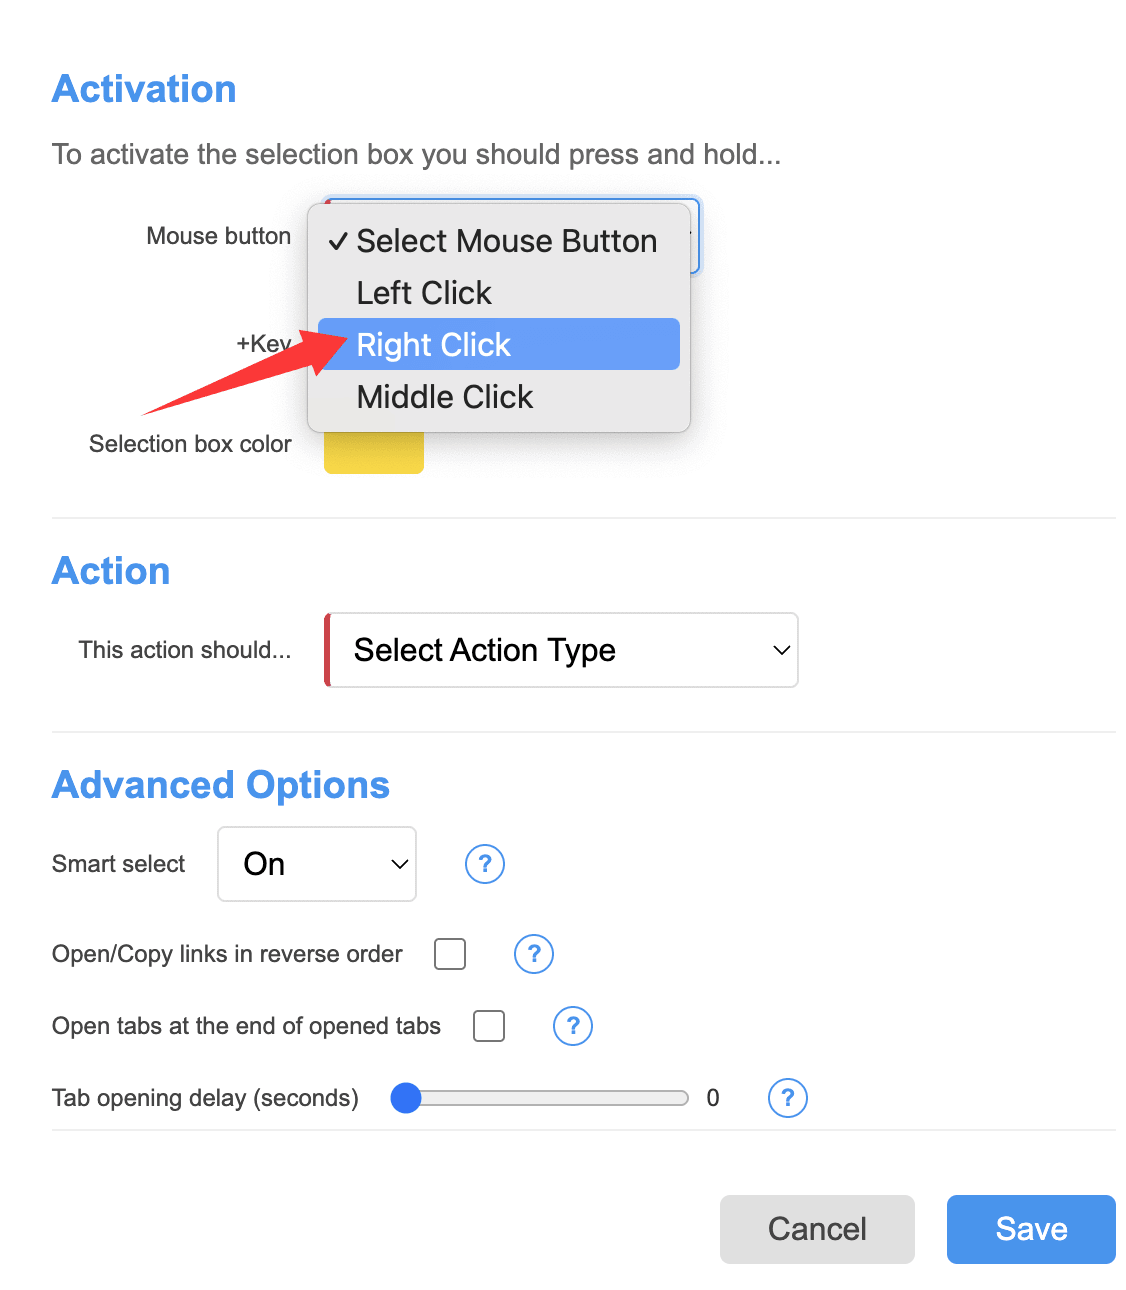This screenshot has width=1126, height=1290.
Task: Click the Cancel button
Action: click(817, 1229)
